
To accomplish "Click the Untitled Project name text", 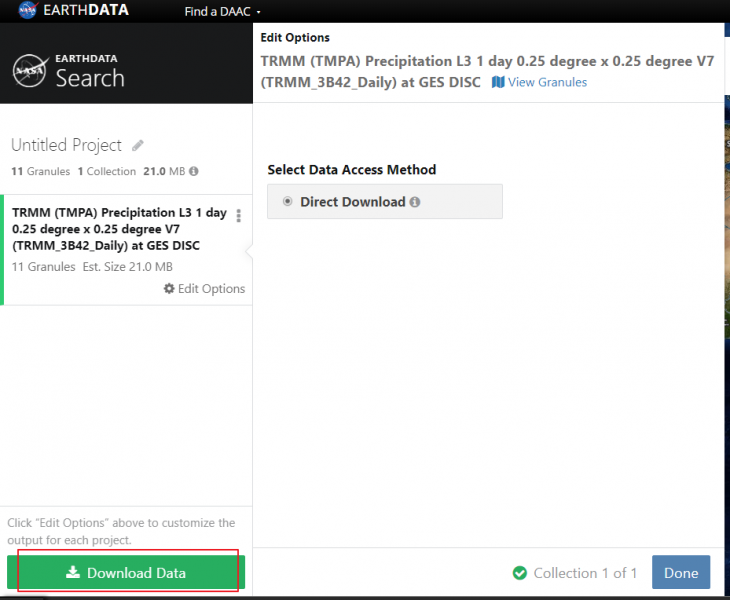I will (x=66, y=146).
